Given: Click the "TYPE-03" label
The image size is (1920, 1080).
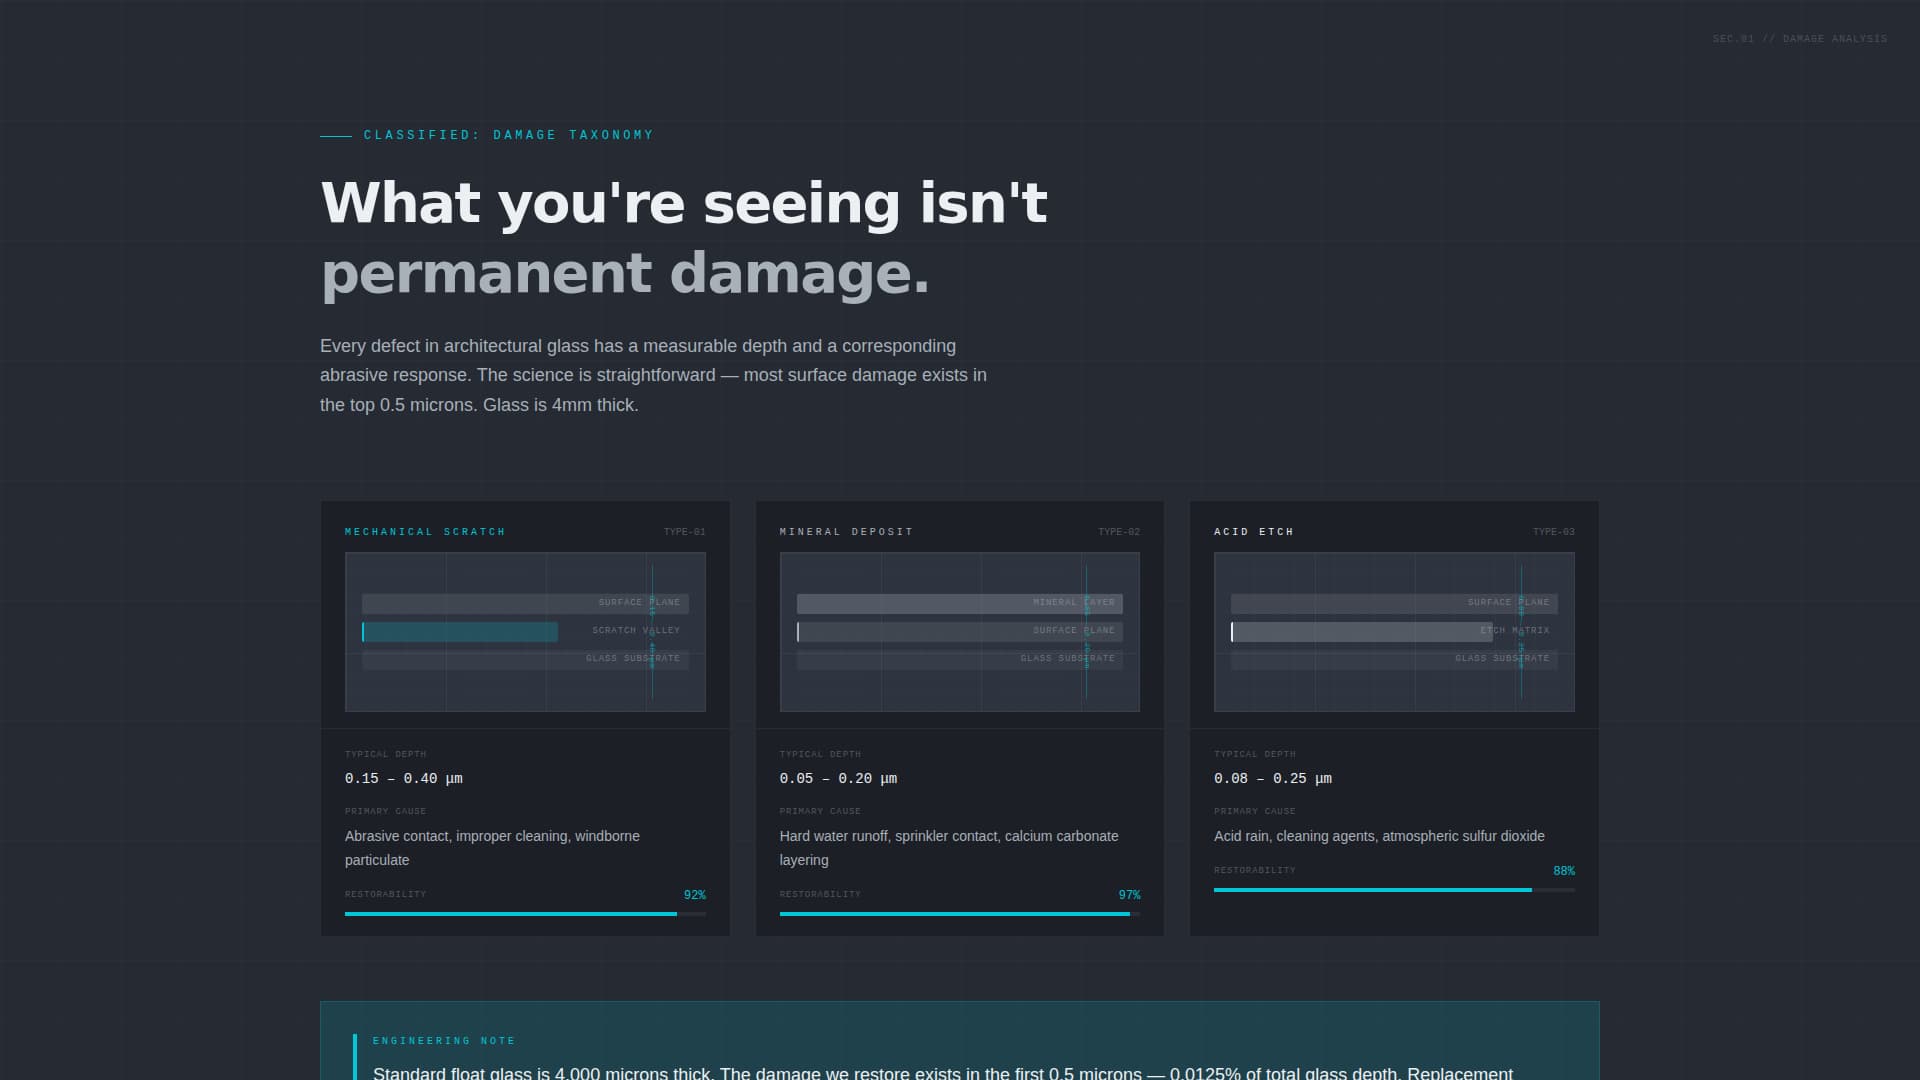Looking at the screenshot, I should [1554, 532].
